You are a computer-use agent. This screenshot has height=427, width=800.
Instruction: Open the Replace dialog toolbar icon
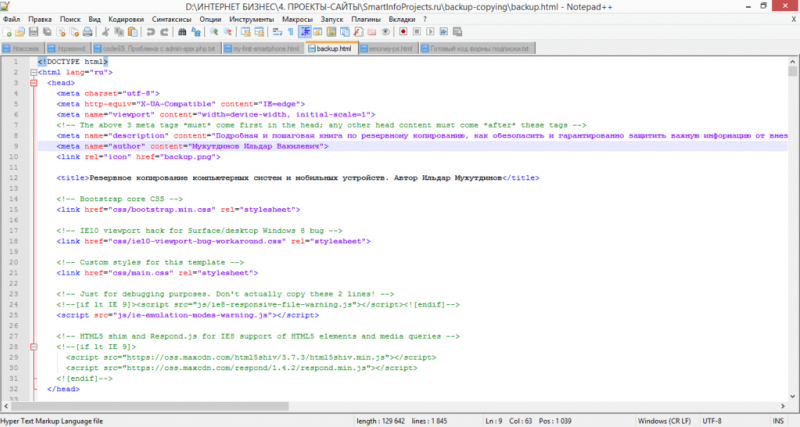coord(196,32)
